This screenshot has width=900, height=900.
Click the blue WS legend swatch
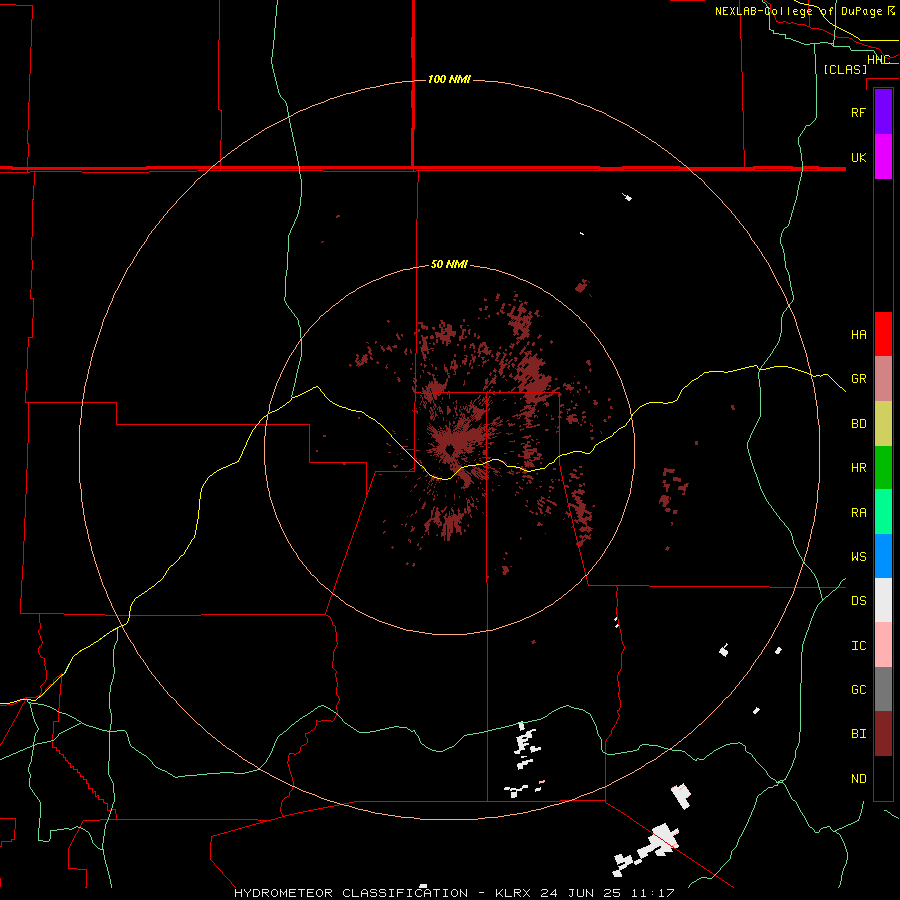883,556
